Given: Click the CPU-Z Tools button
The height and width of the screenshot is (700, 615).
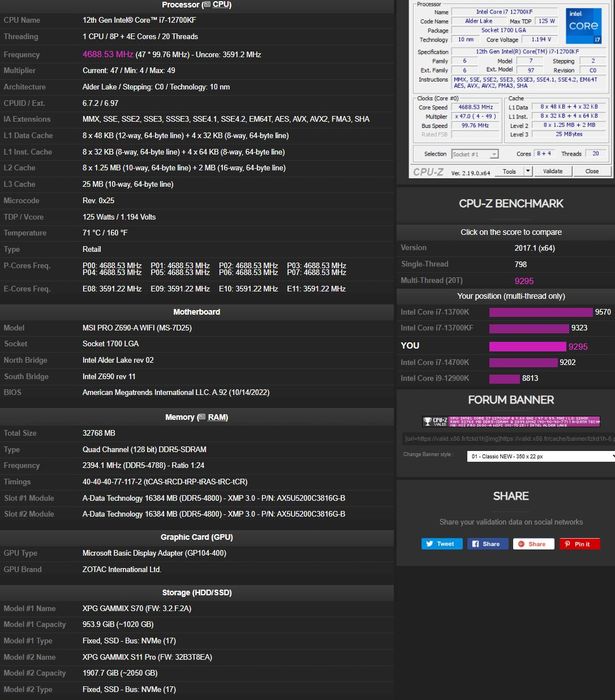Looking at the screenshot, I should (509, 171).
